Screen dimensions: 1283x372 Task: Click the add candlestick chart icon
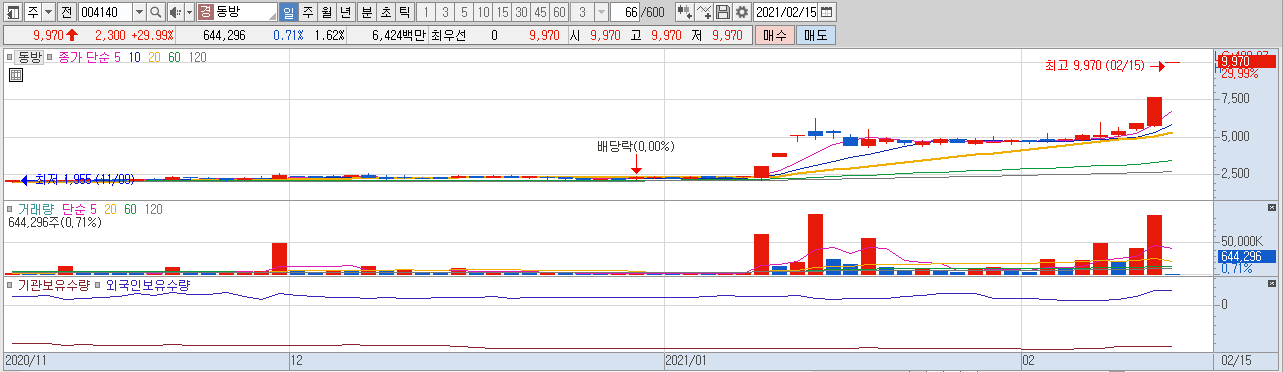[x=685, y=12]
